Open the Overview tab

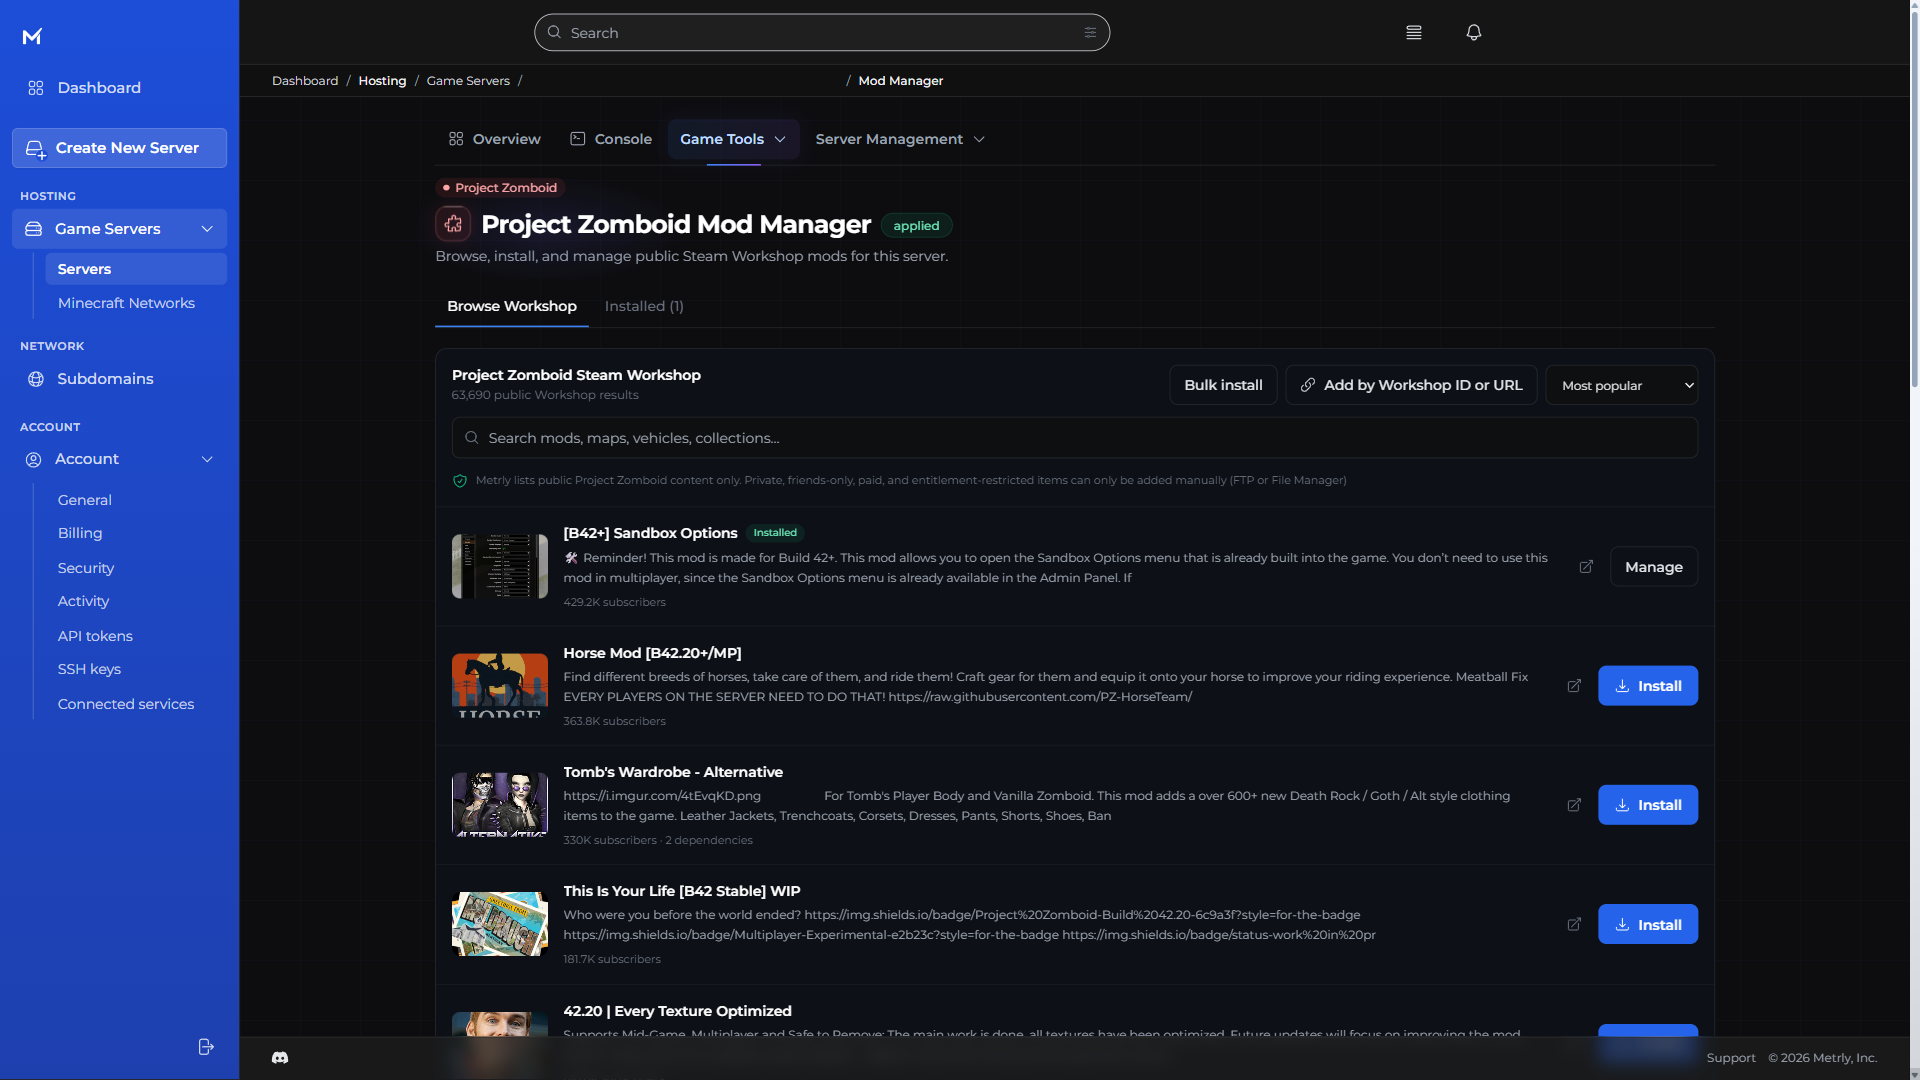point(495,139)
